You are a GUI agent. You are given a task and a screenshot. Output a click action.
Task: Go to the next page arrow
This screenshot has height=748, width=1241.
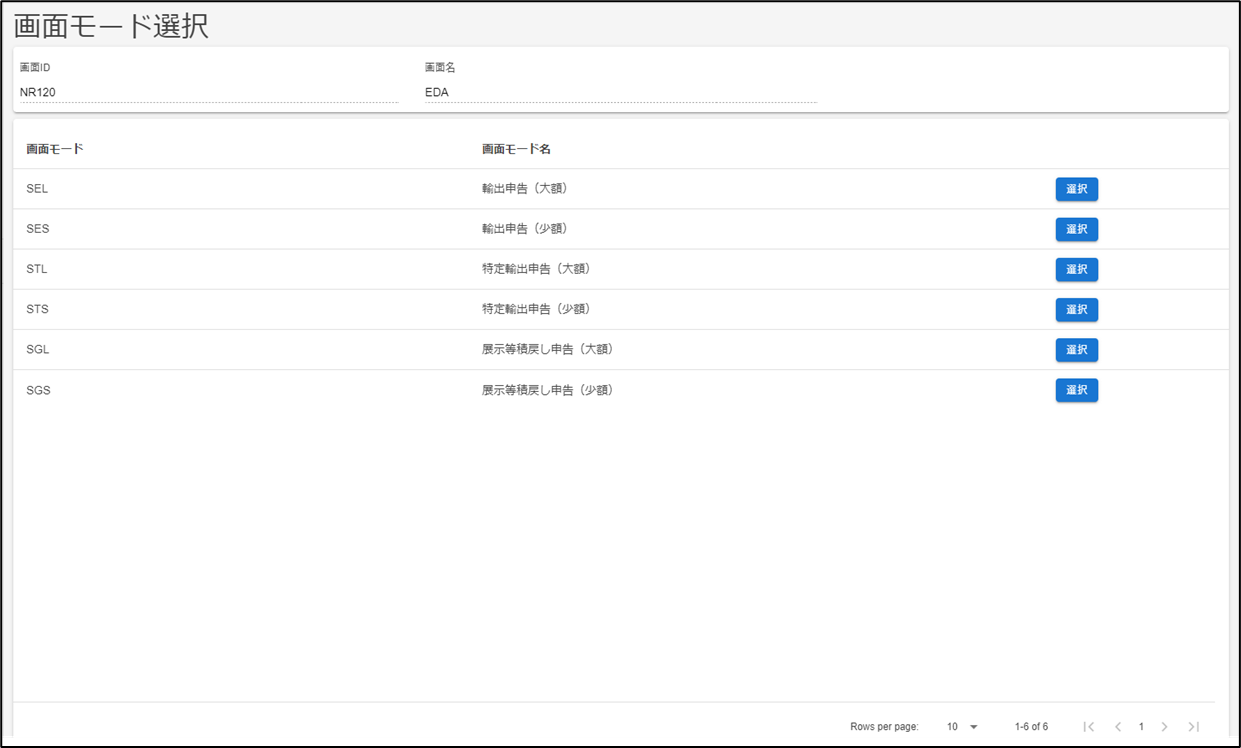[x=1164, y=727]
